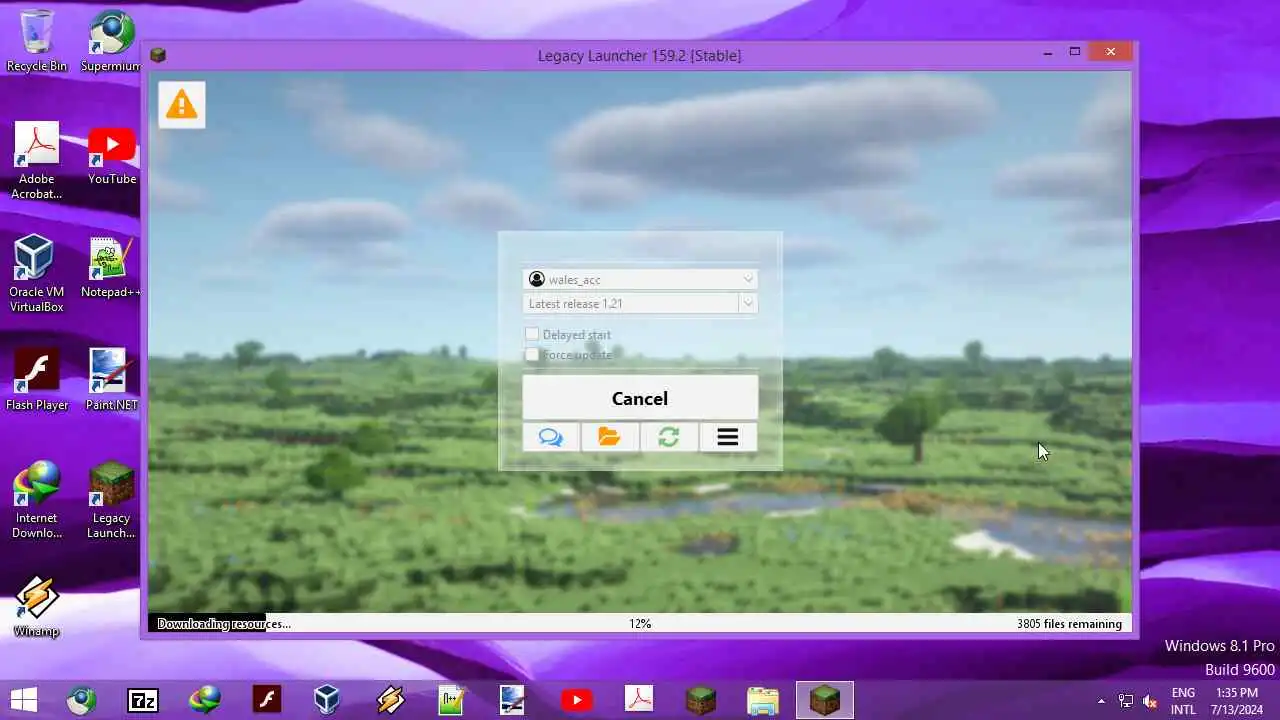Viewport: 1280px width, 720px height.
Task: Open pinned Minecraft block taskbar icon
Action: coord(700,700)
